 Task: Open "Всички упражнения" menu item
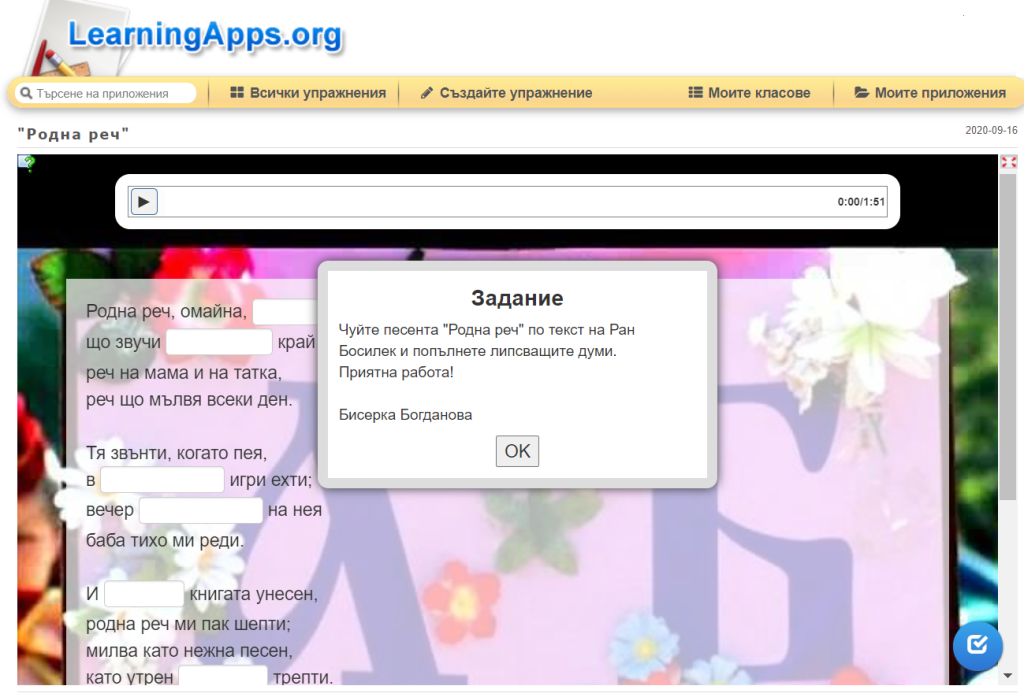[x=308, y=93]
